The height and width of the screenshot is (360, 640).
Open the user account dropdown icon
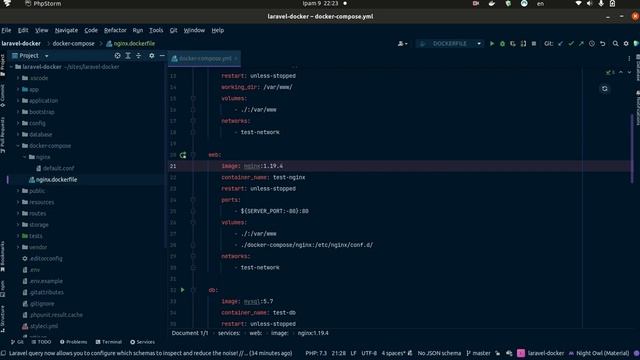[402, 44]
